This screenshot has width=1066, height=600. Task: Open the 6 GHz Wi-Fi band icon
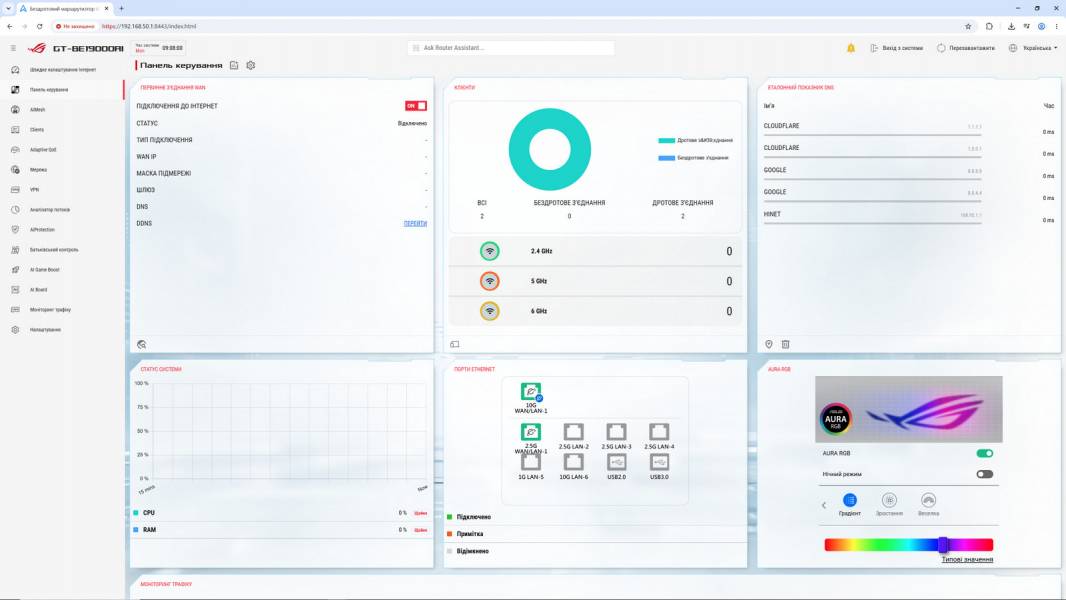click(x=489, y=311)
